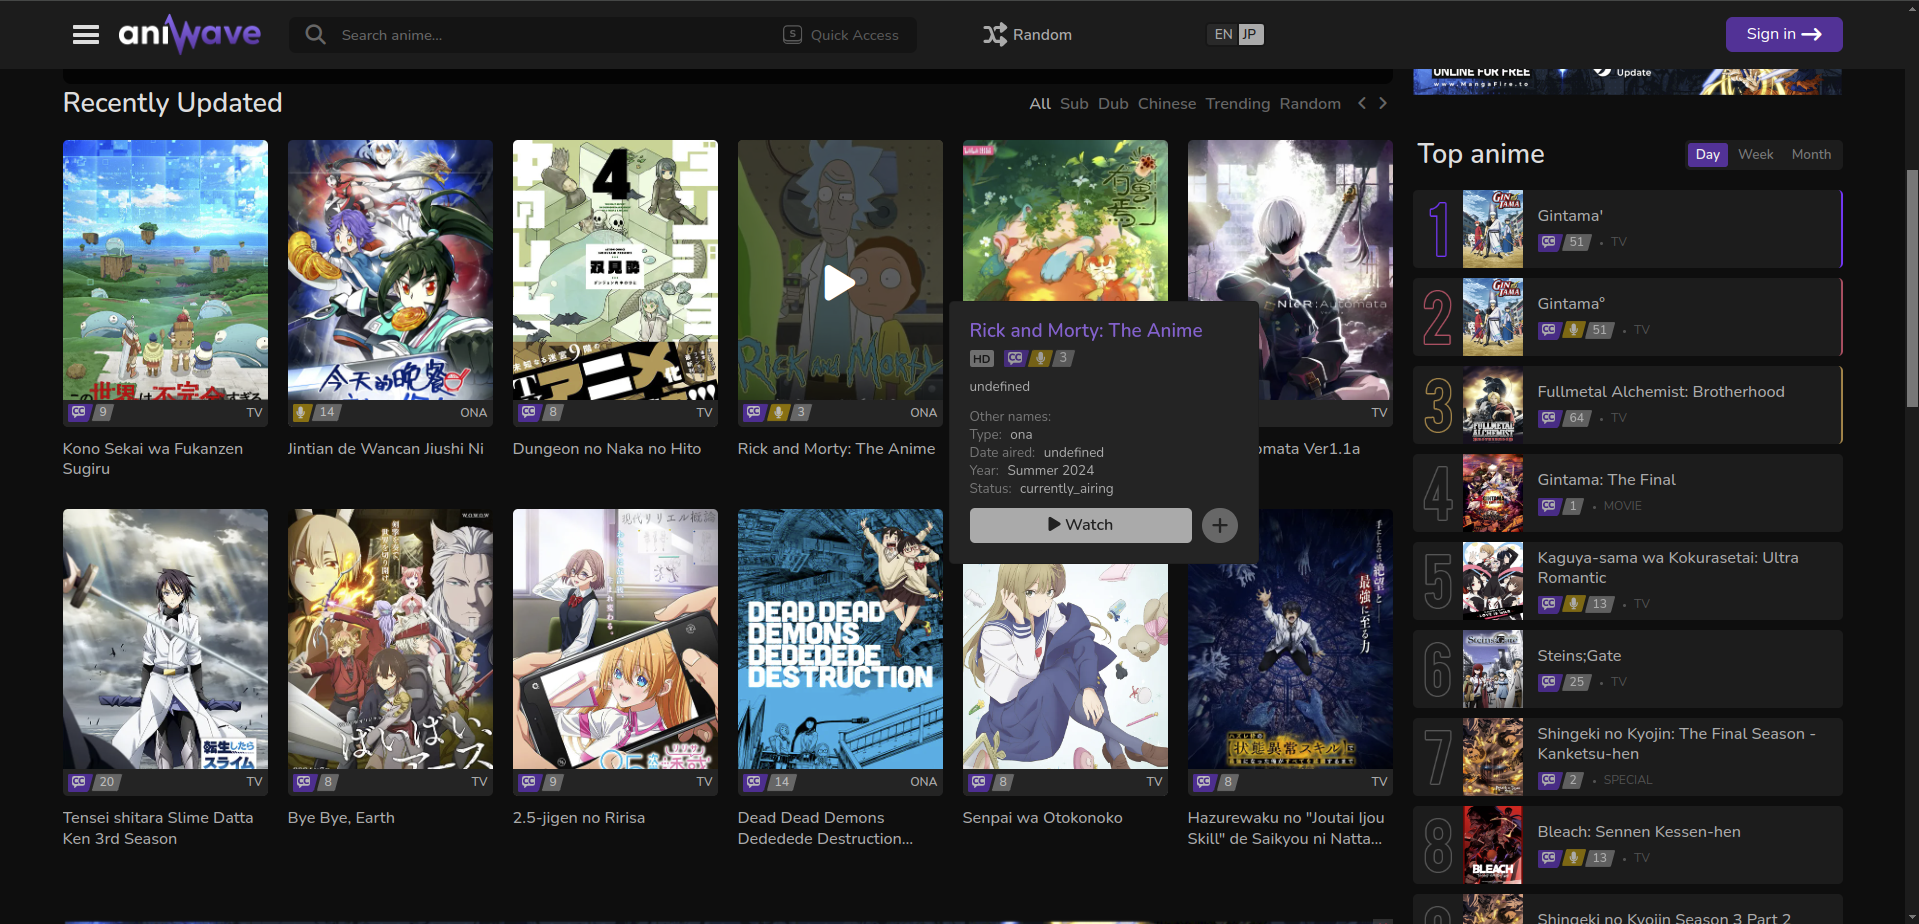1919x924 pixels.
Task: Show Top anime for the Month
Action: pos(1811,155)
